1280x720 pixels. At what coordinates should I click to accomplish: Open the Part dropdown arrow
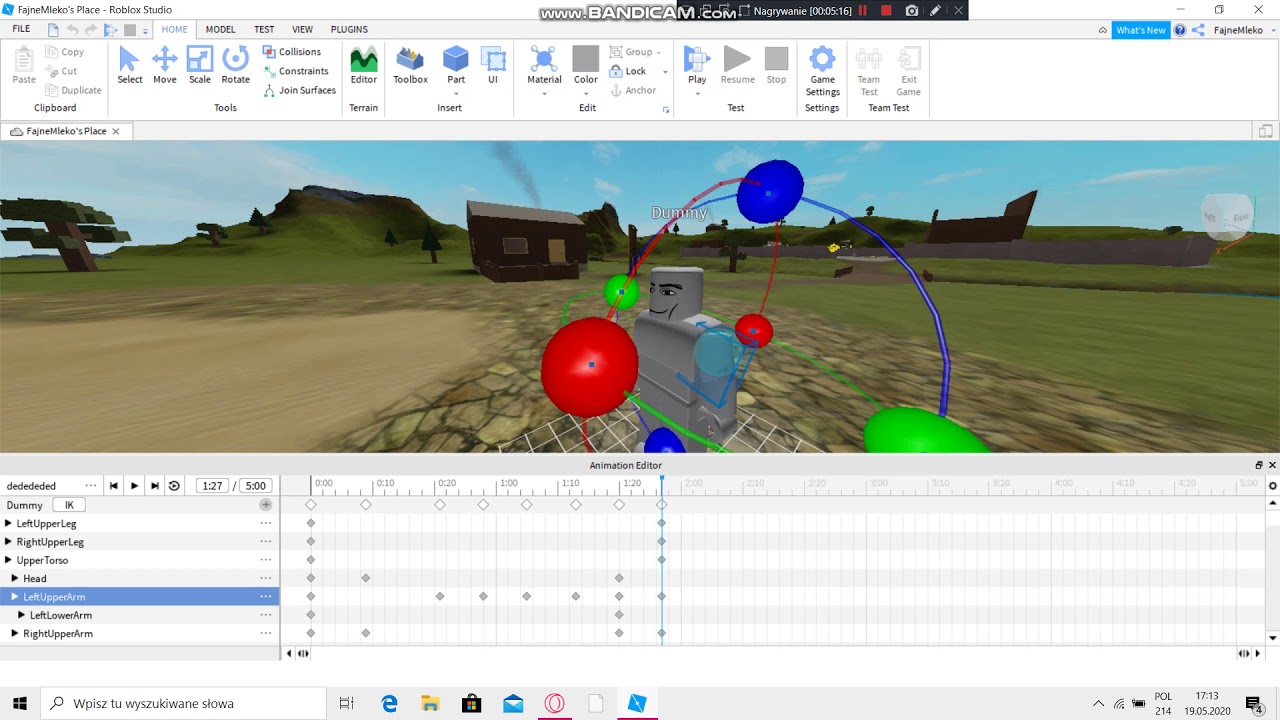(x=456, y=94)
